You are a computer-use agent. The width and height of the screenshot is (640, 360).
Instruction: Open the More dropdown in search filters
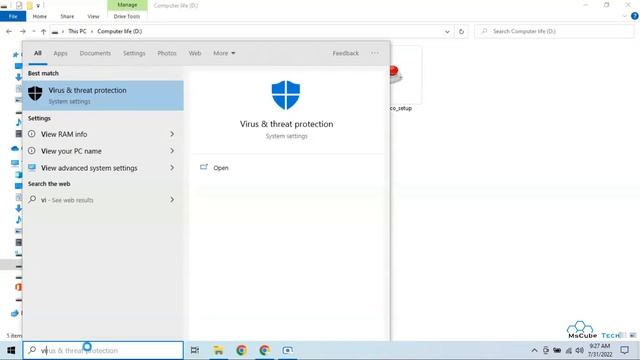(x=224, y=53)
